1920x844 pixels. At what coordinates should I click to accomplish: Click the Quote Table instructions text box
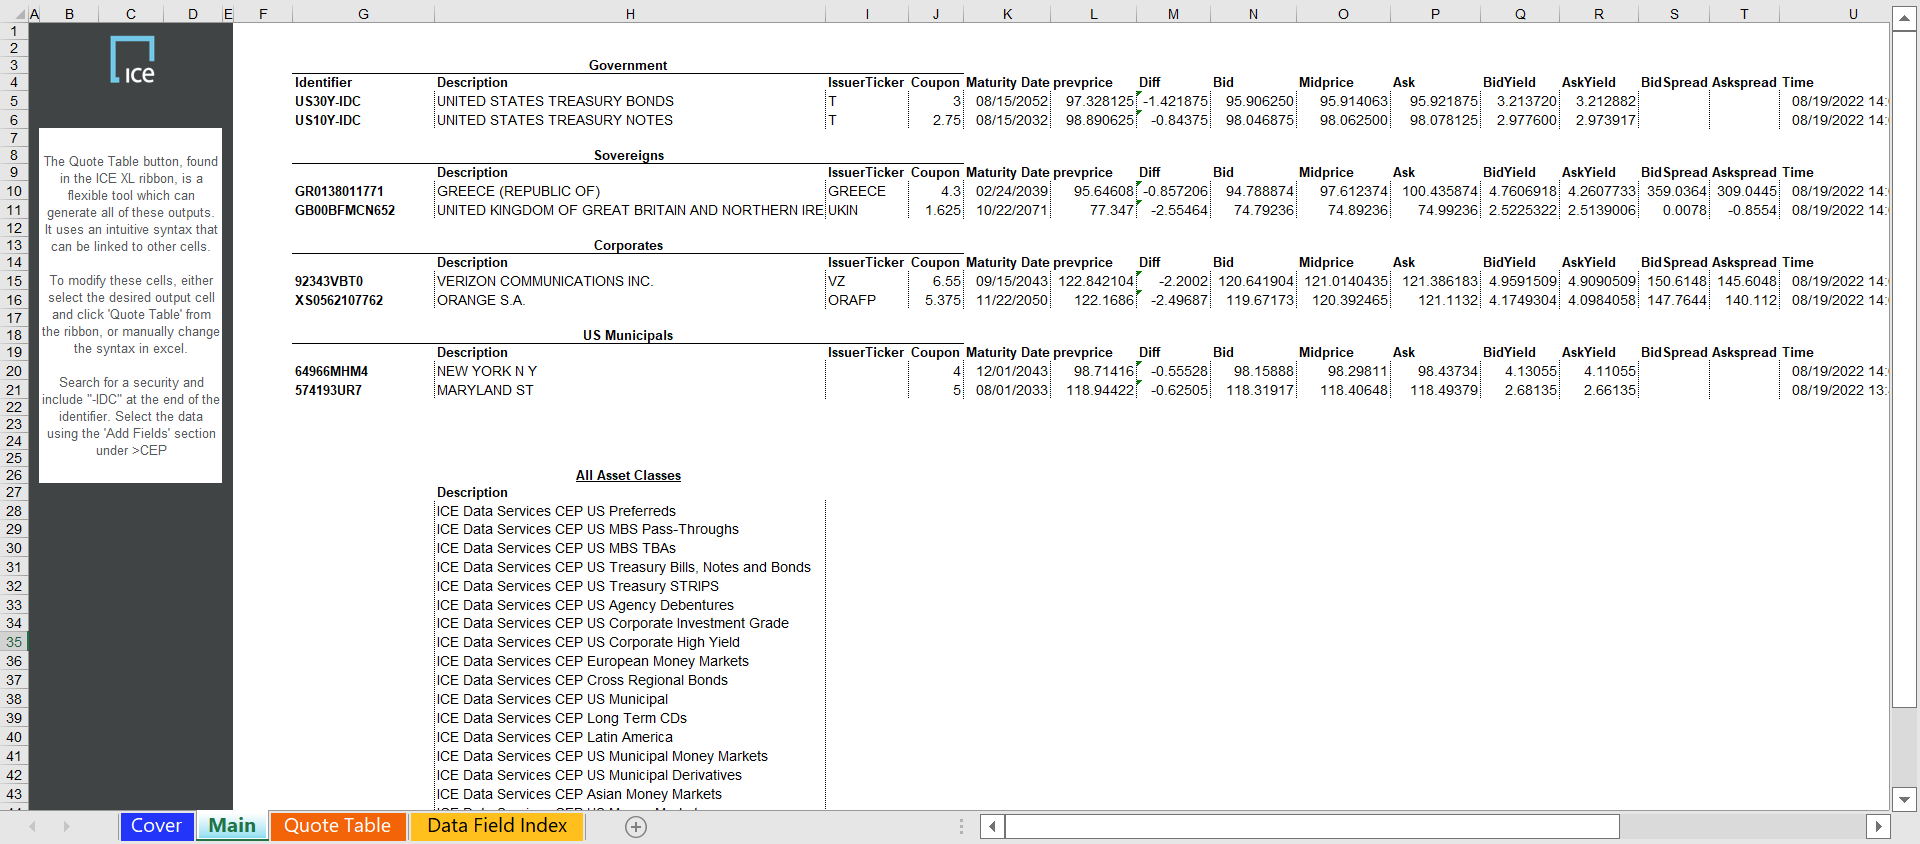(x=130, y=305)
